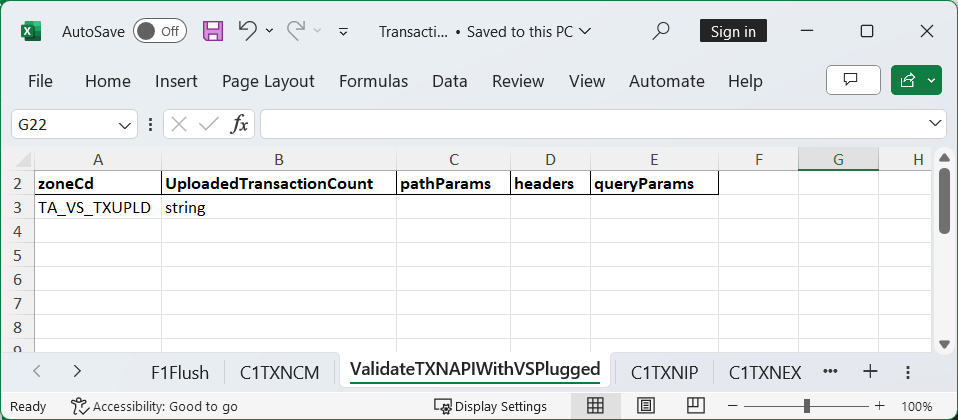Viewport: 958px width, 420px height.
Task: Open the Formulas ribbon tab
Action: coord(373,81)
